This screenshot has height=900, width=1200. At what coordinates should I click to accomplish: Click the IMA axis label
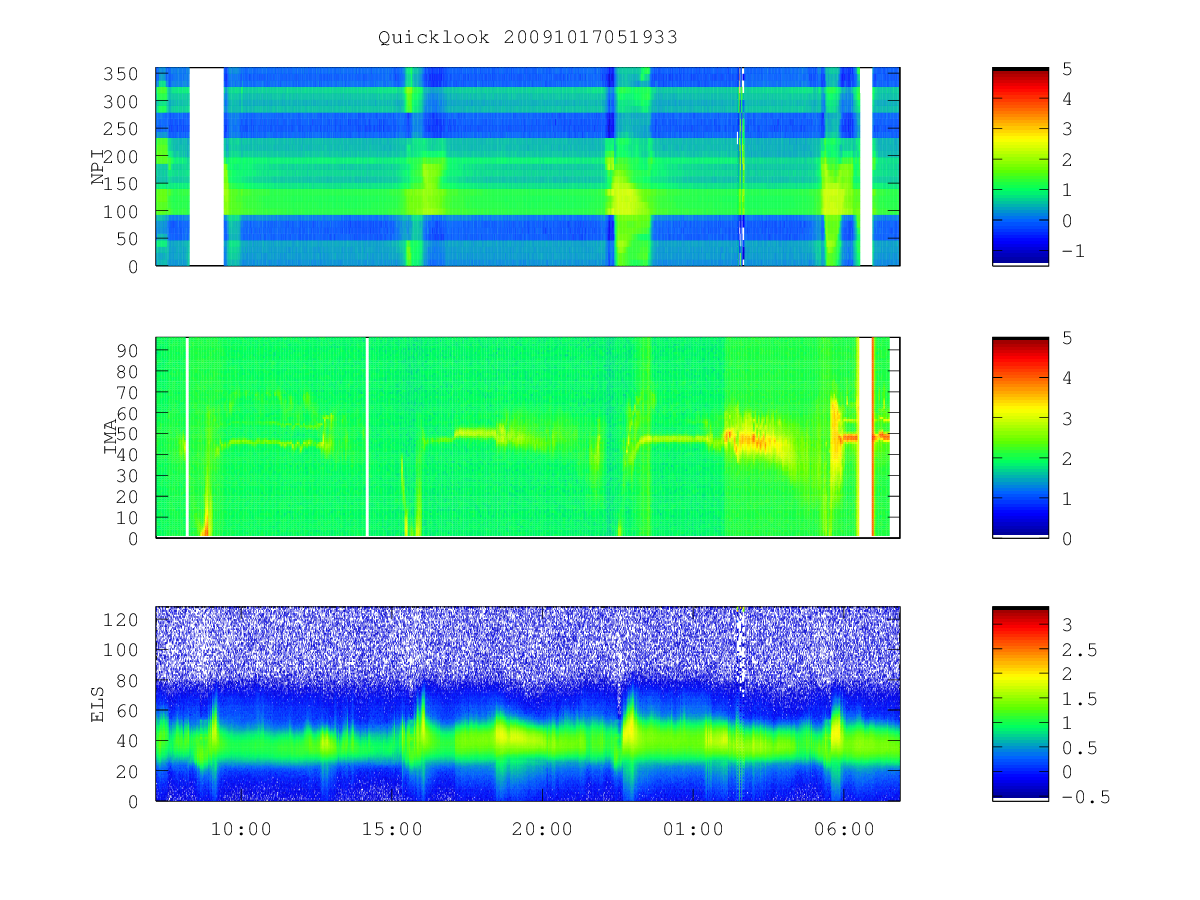click(x=113, y=437)
